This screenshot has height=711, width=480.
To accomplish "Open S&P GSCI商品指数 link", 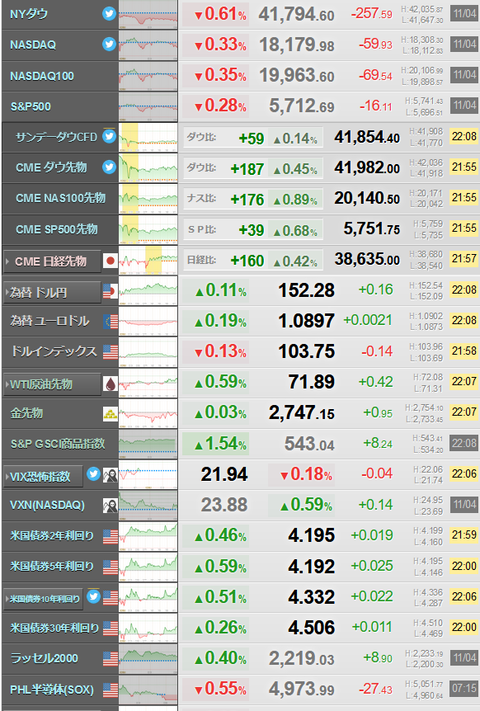I will [58, 443].
